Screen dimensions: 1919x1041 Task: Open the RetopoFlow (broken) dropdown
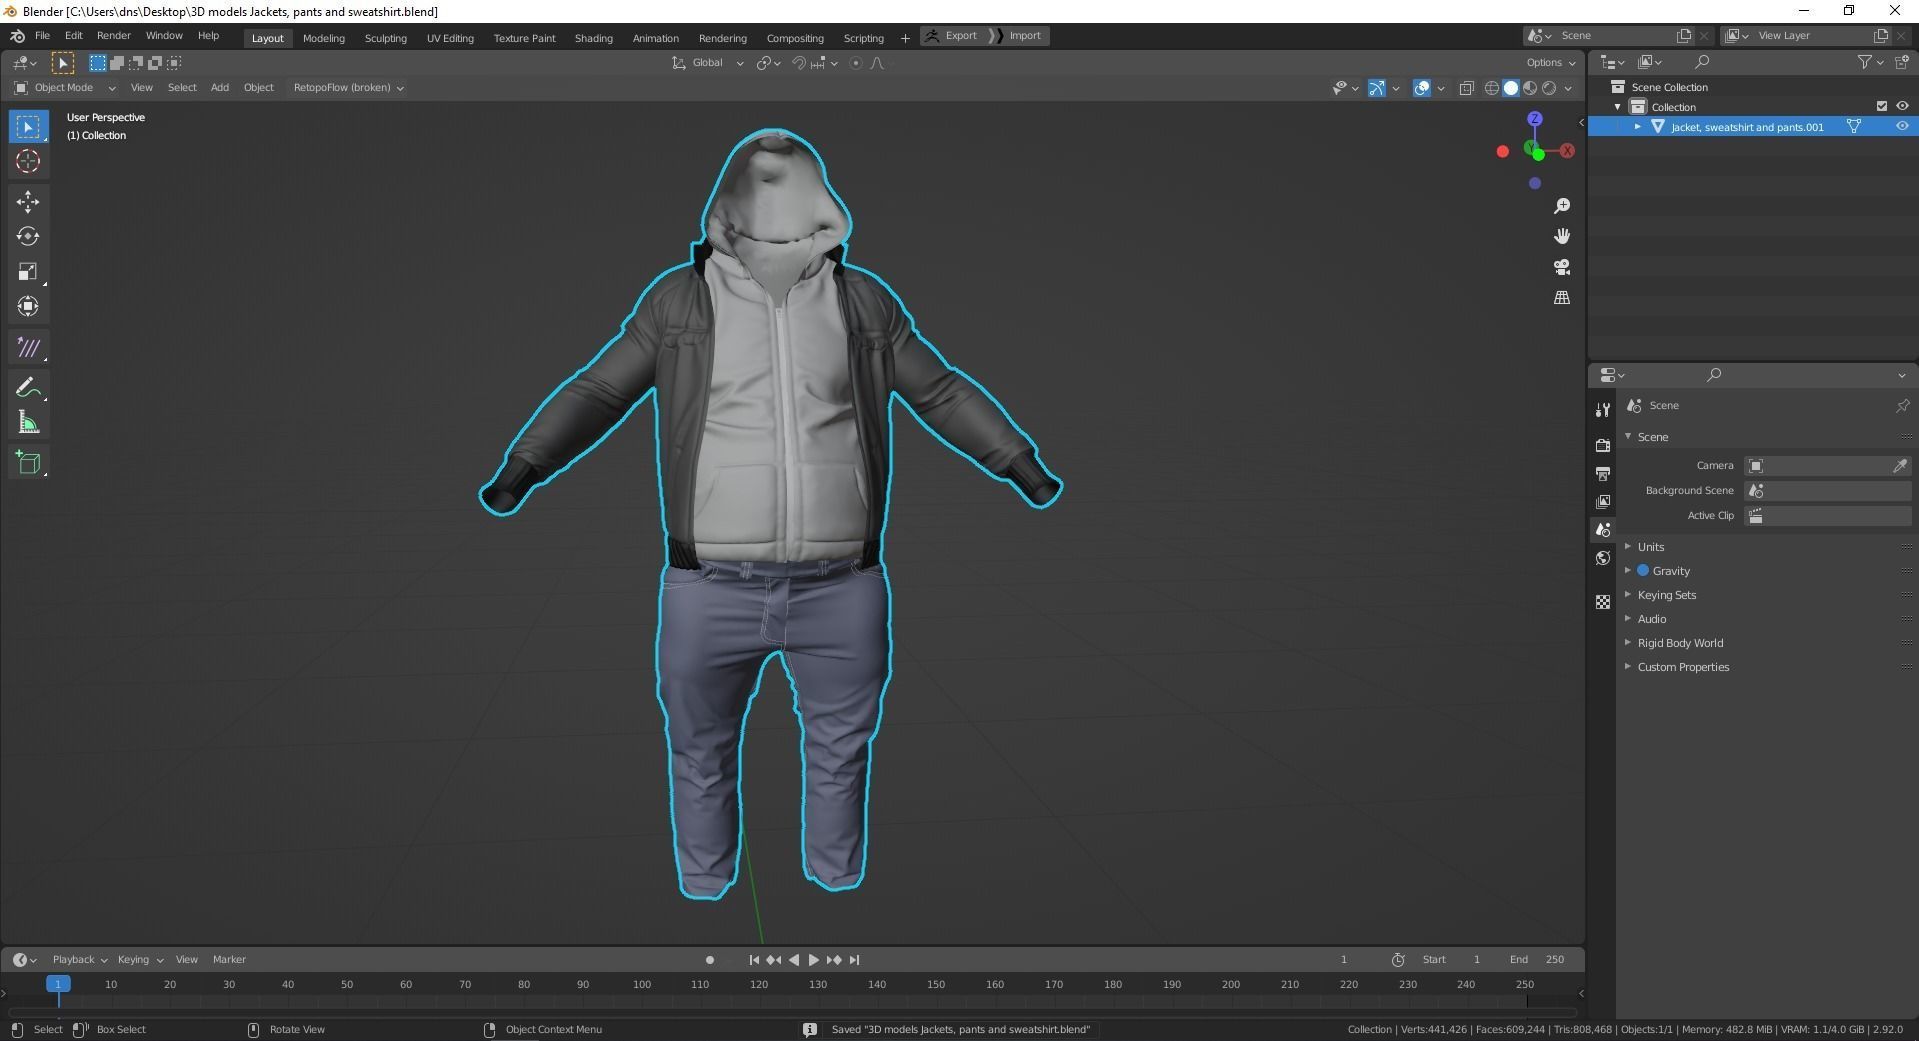(x=348, y=88)
